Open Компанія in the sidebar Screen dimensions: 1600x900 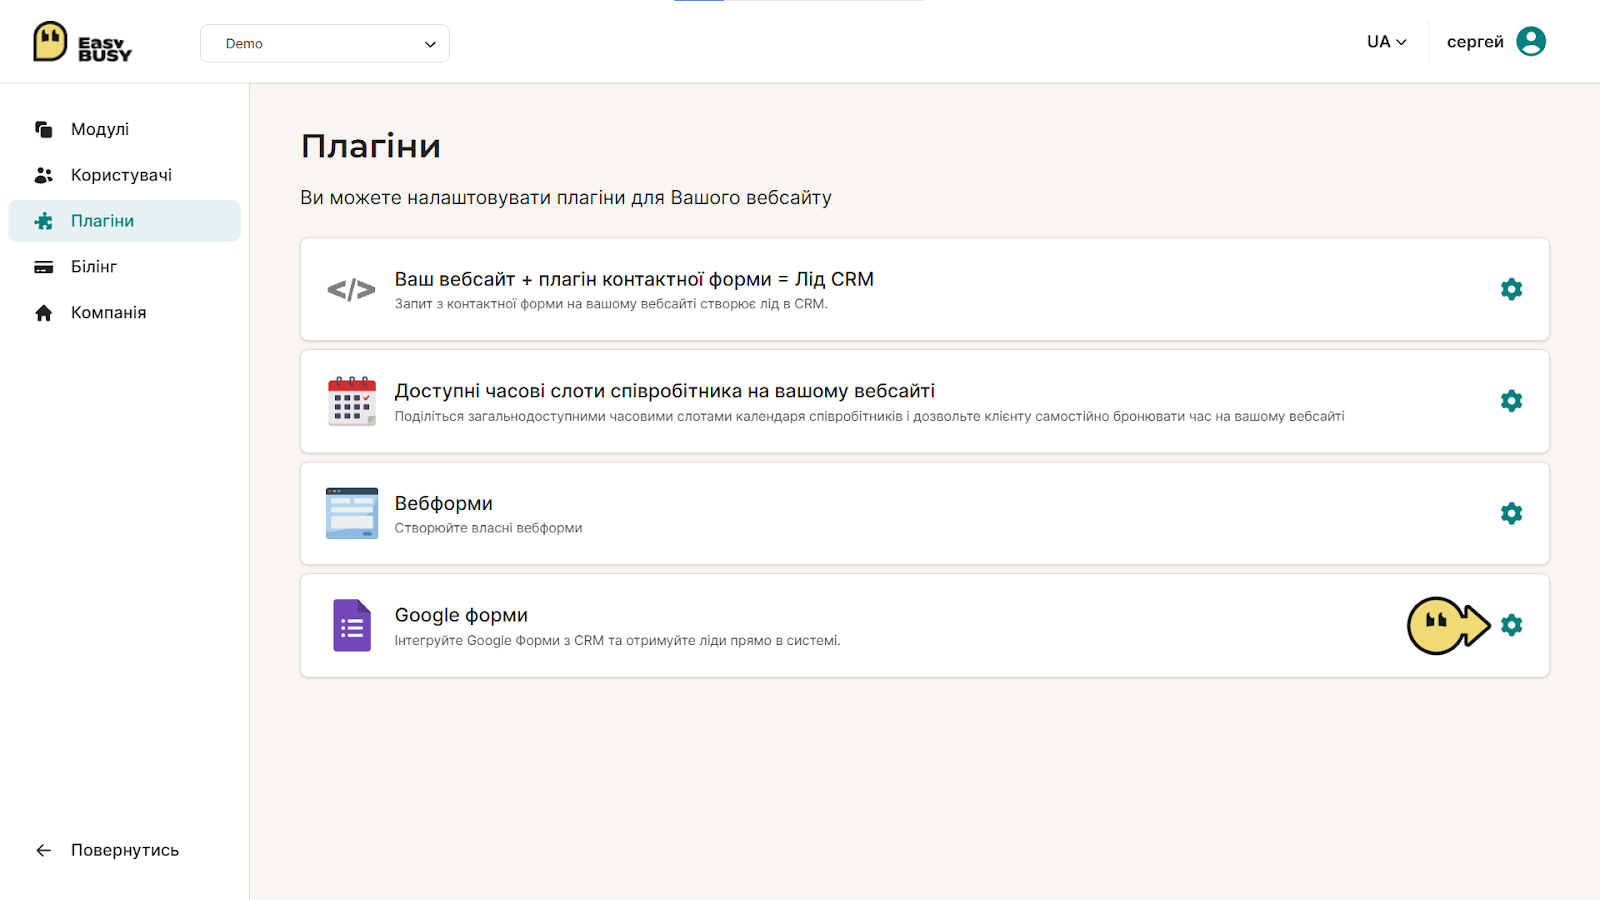coord(125,313)
